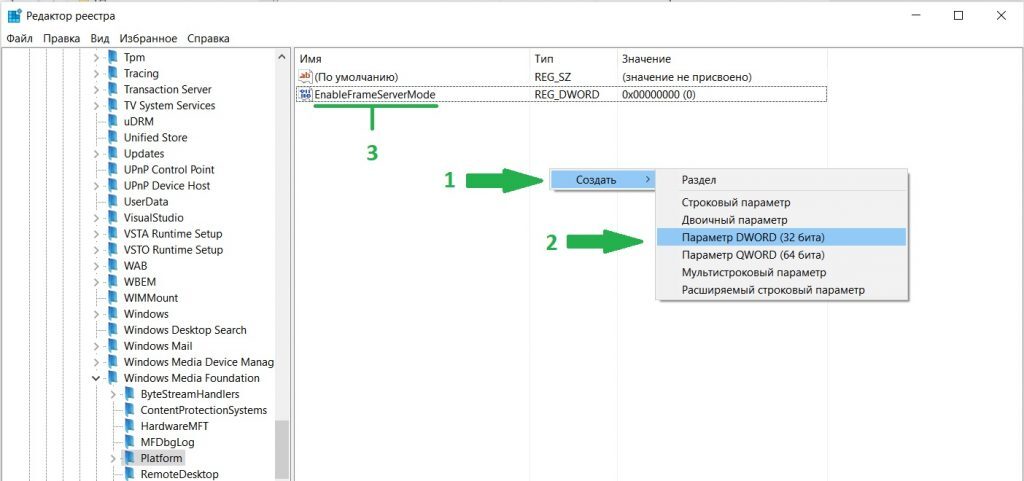Click the VisualStudio folder icon
The image size is (1024, 481).
(114, 218)
